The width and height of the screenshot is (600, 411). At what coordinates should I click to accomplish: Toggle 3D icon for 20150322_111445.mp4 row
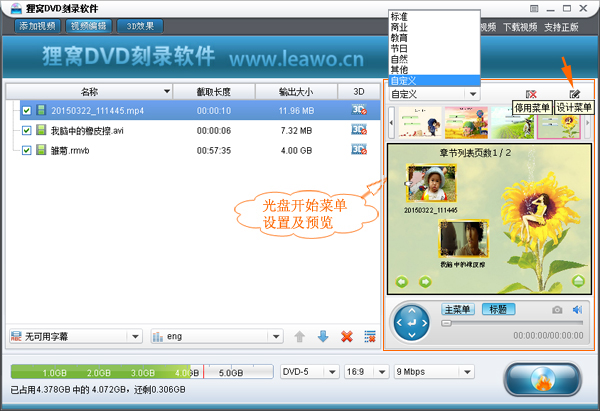click(x=359, y=110)
